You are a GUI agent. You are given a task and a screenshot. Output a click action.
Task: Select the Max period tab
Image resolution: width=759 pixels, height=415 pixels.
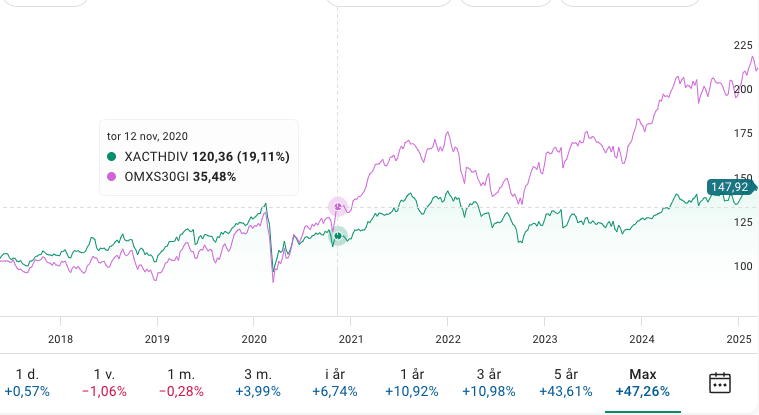coord(642,381)
